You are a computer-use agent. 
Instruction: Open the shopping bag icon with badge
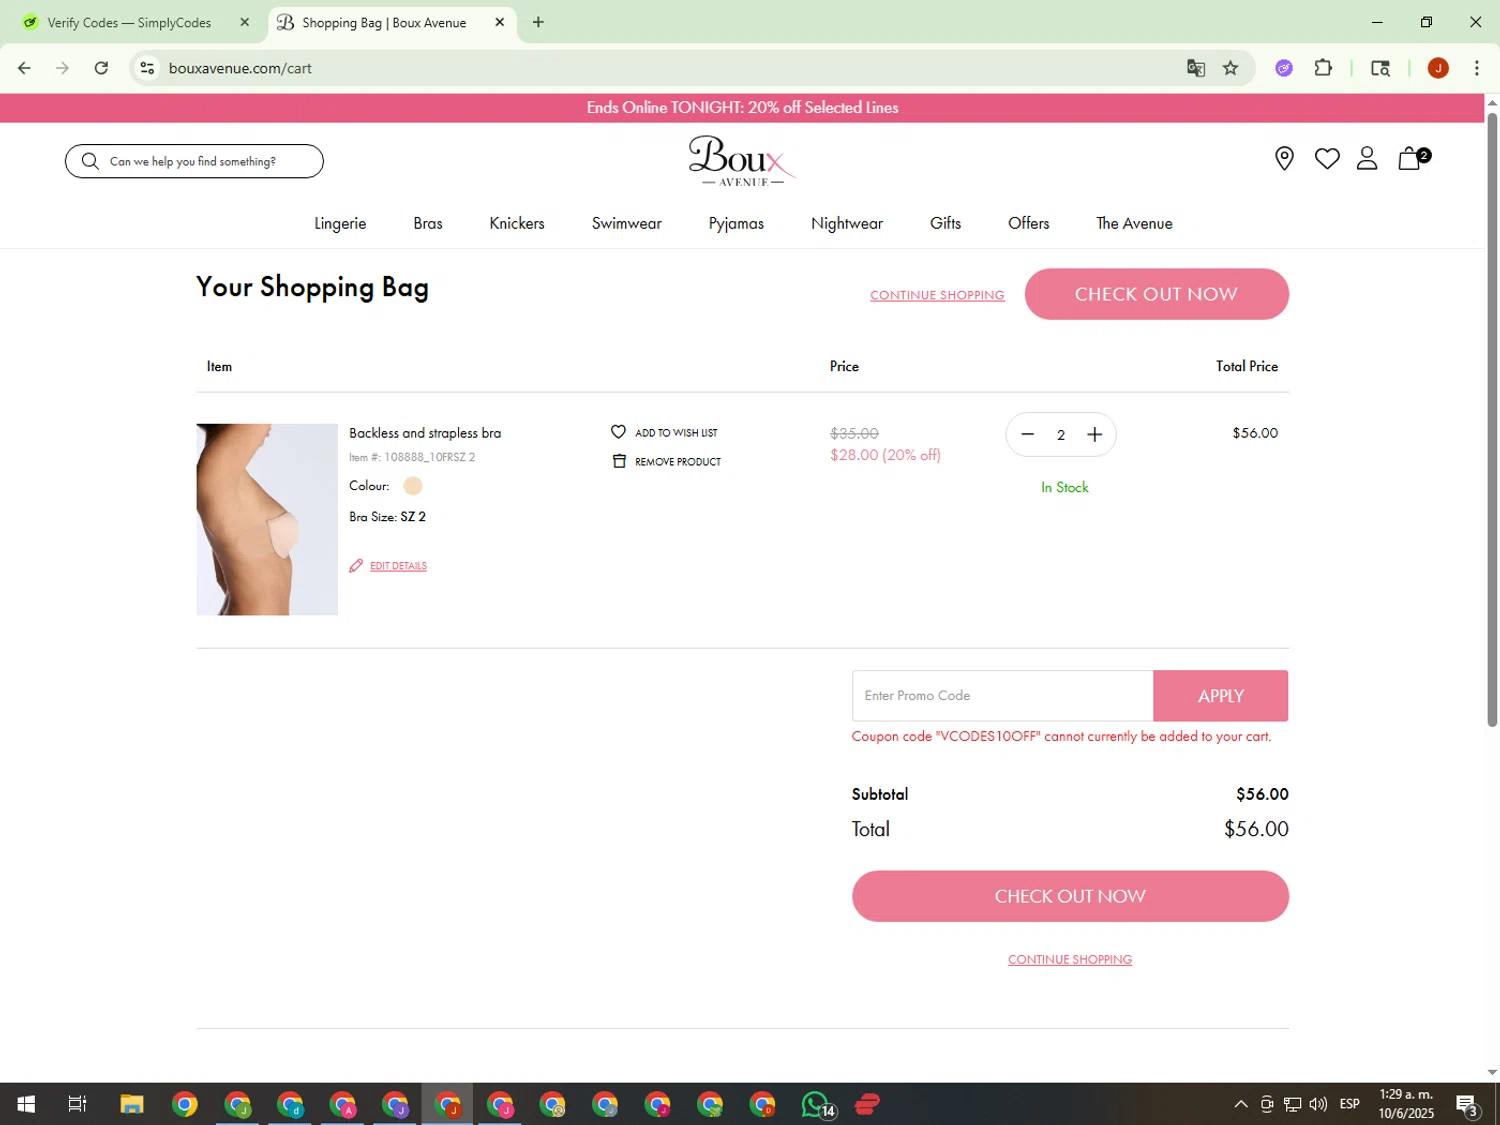[x=1412, y=158]
